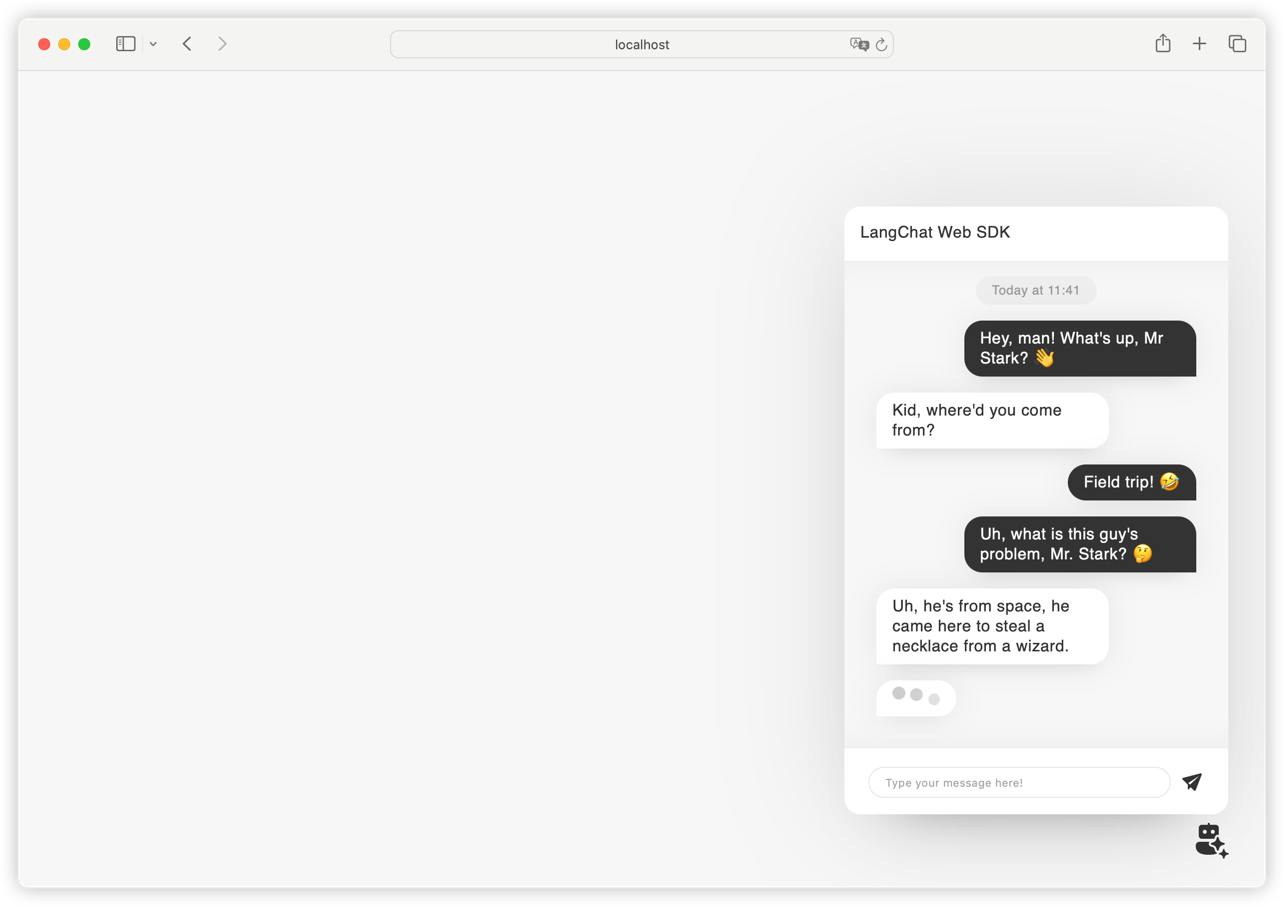Focus the 'Type your message here!' field
The height and width of the screenshot is (906, 1284).
tap(1018, 782)
